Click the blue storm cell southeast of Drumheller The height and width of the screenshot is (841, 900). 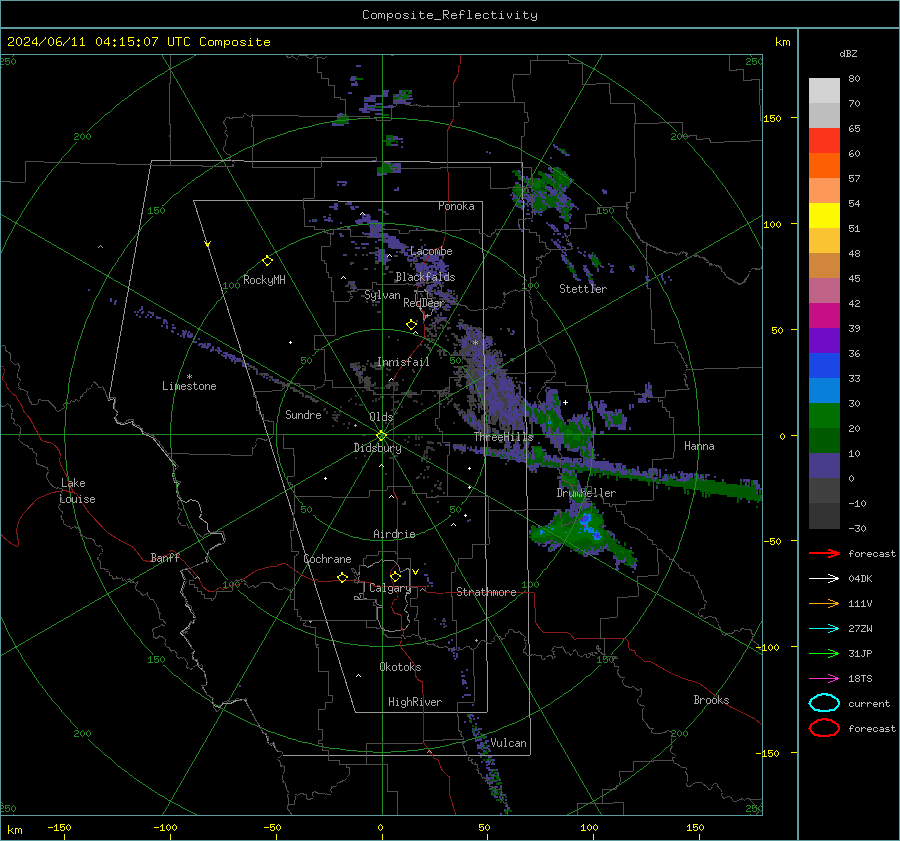[x=590, y=527]
